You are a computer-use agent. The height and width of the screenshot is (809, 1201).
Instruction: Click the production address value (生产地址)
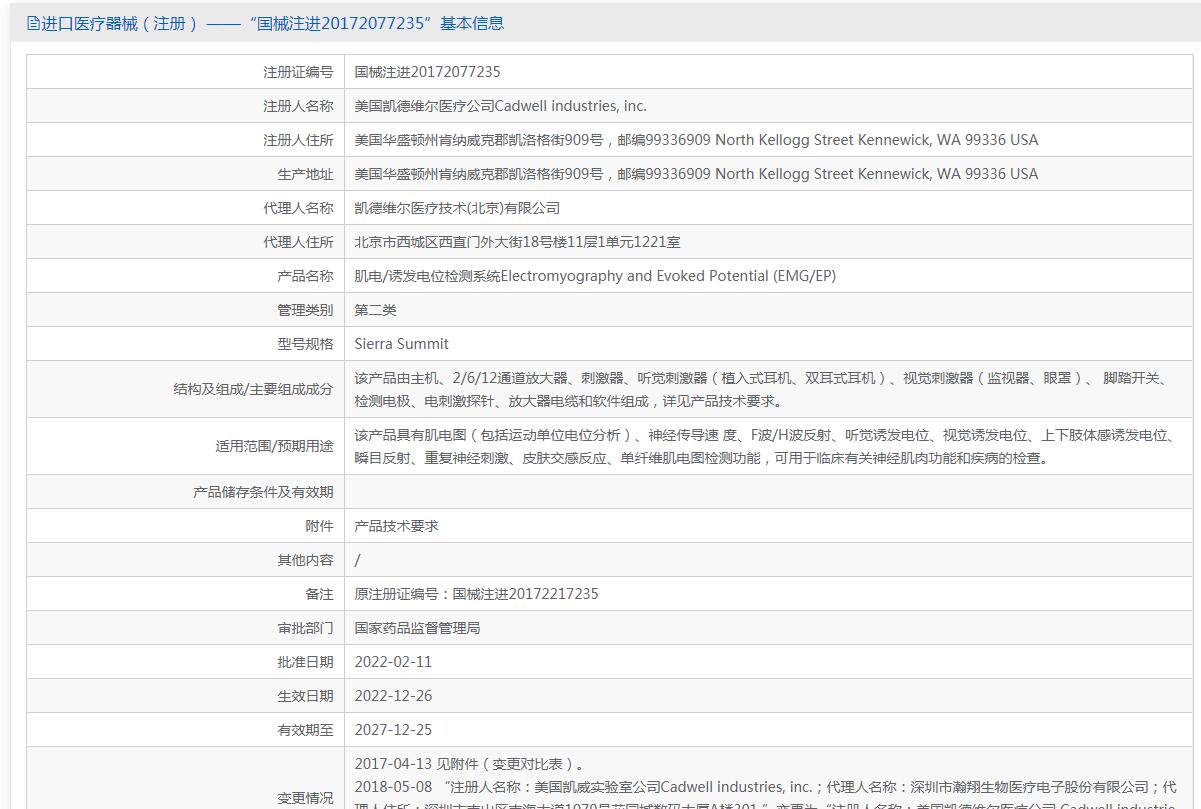(696, 174)
